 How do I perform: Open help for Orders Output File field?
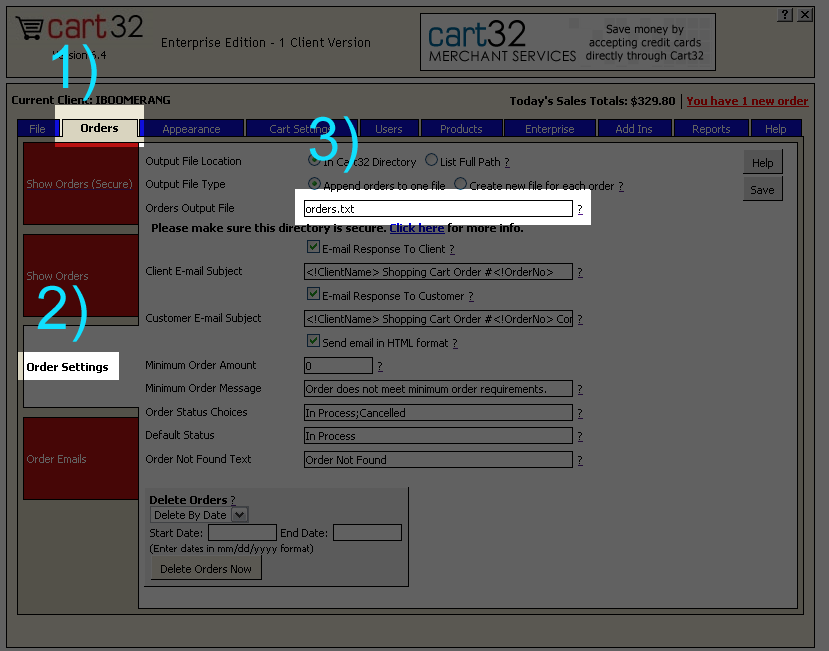pos(580,209)
